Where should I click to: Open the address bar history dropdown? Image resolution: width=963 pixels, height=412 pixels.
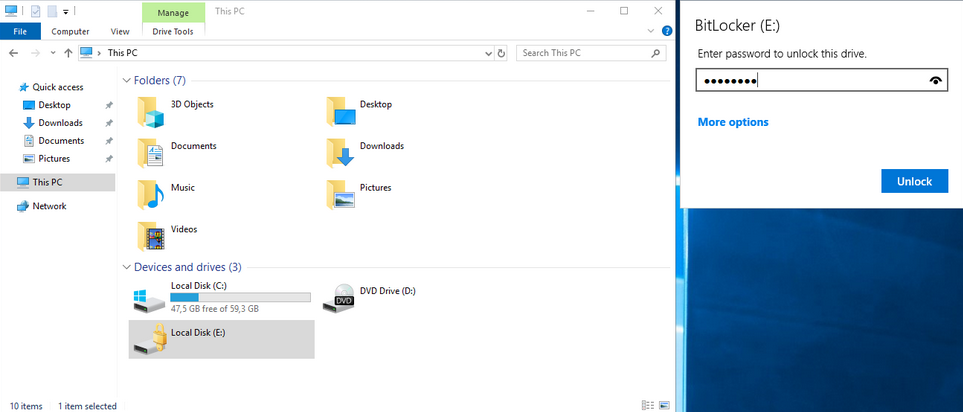point(489,53)
